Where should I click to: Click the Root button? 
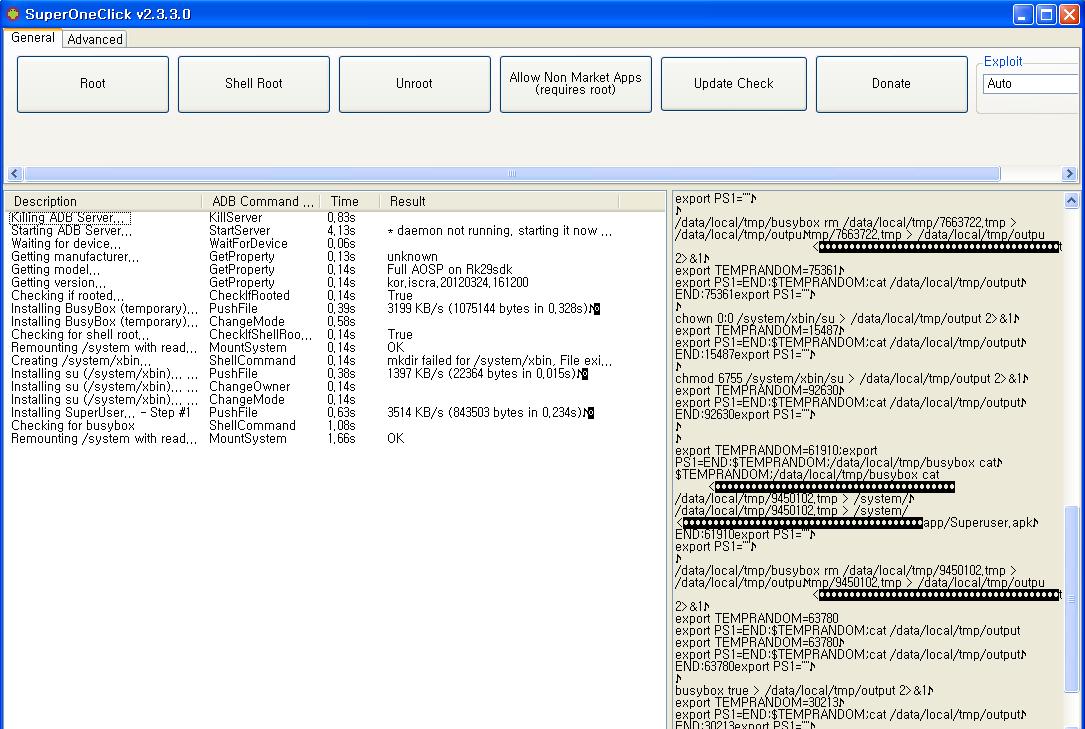[x=93, y=84]
